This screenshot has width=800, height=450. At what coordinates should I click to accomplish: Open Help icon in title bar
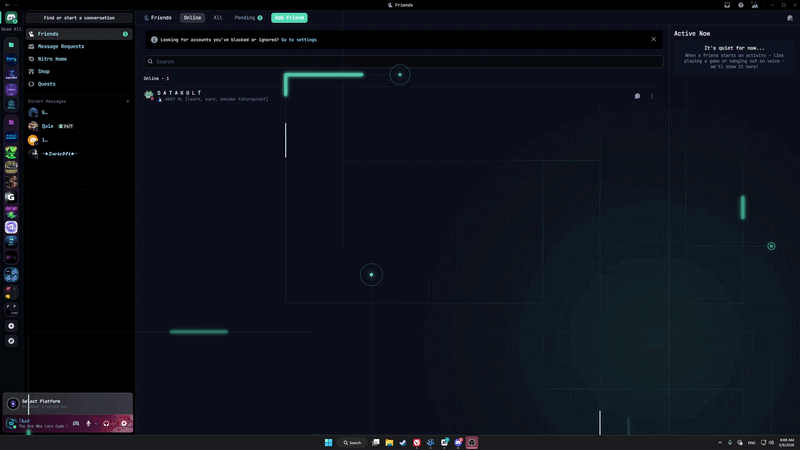click(x=741, y=5)
